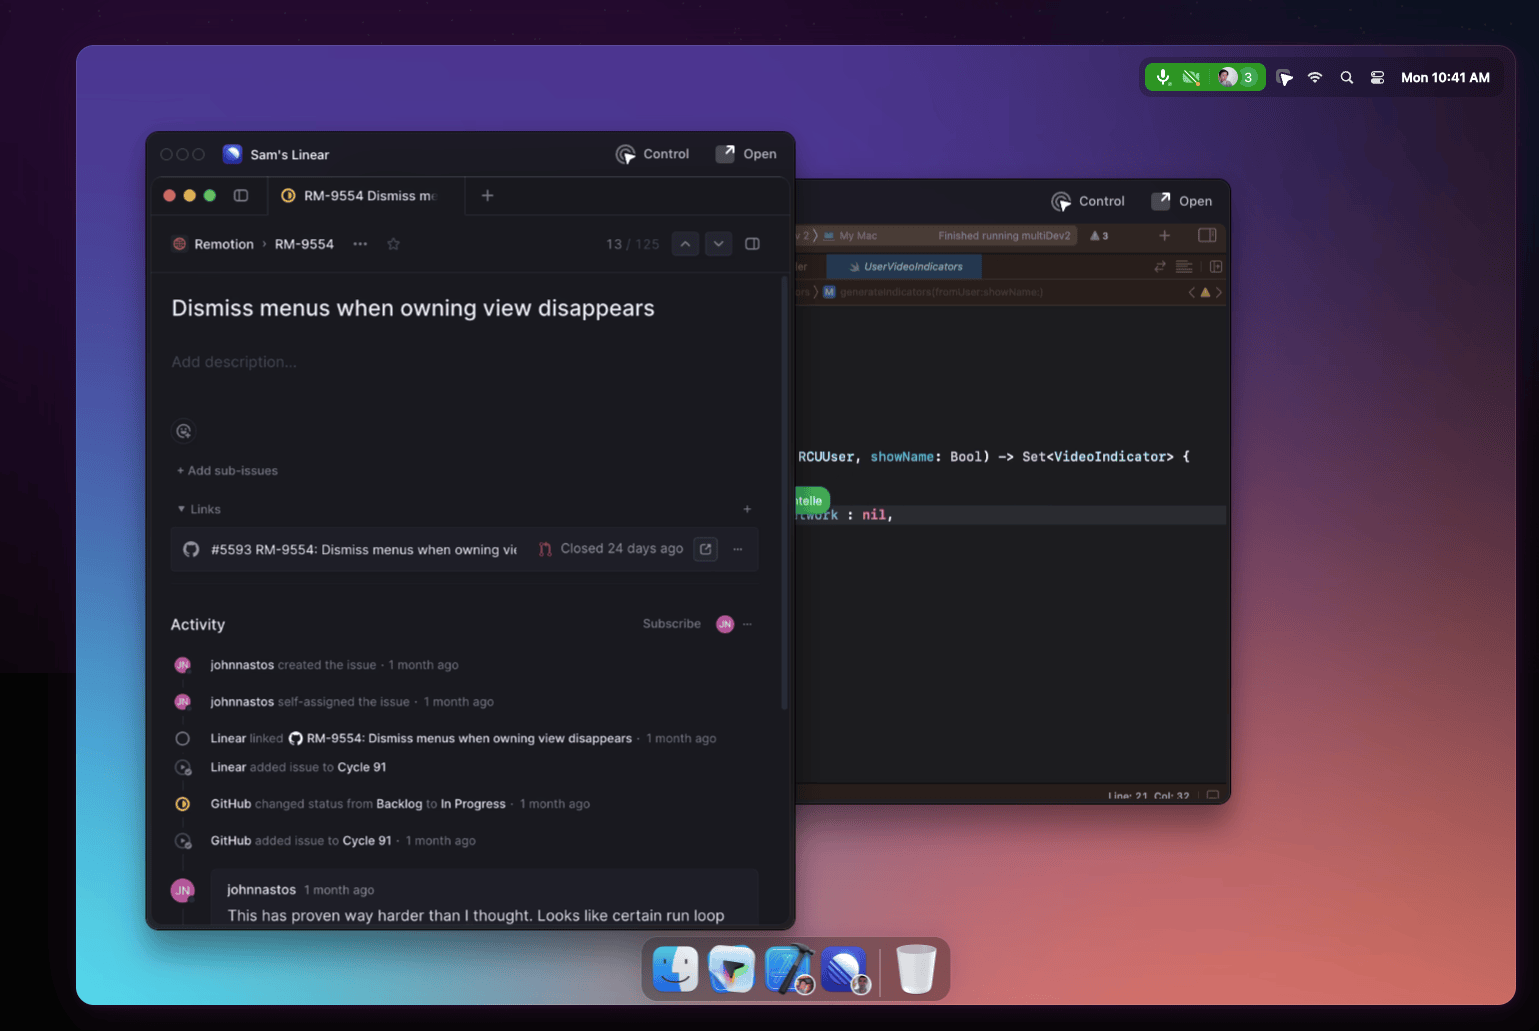Click the Finished running multiDev2 status in Xcode
Viewport: 1539px width, 1031px height.
coord(1004,236)
